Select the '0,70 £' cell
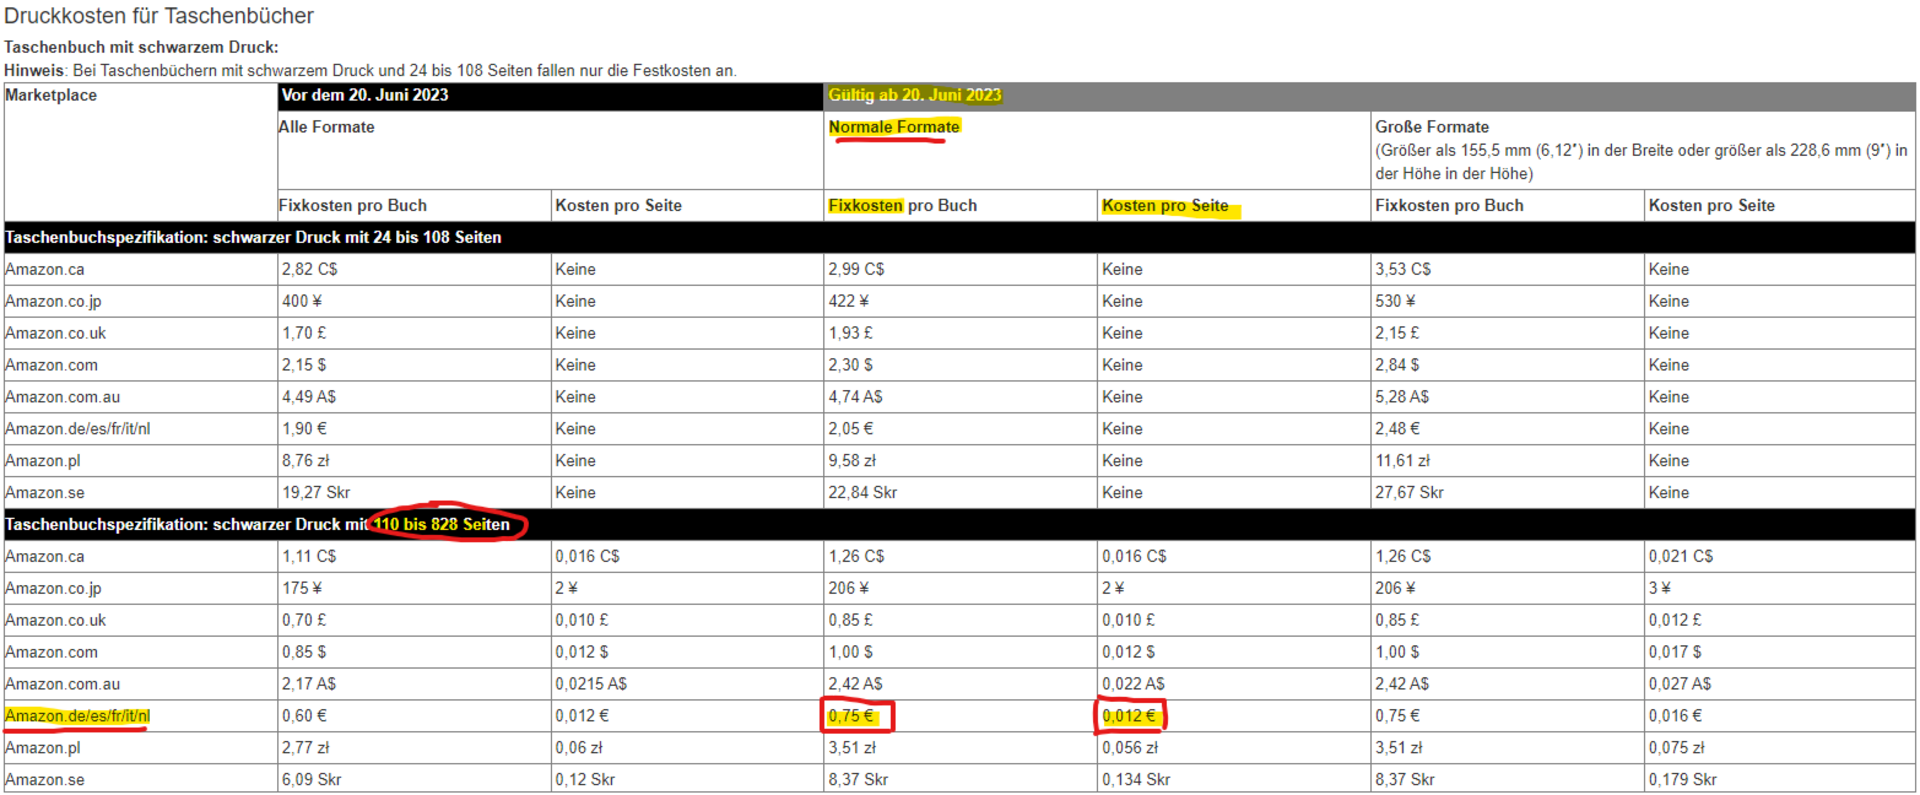Screen dimensions: 1920x795 click(x=414, y=620)
